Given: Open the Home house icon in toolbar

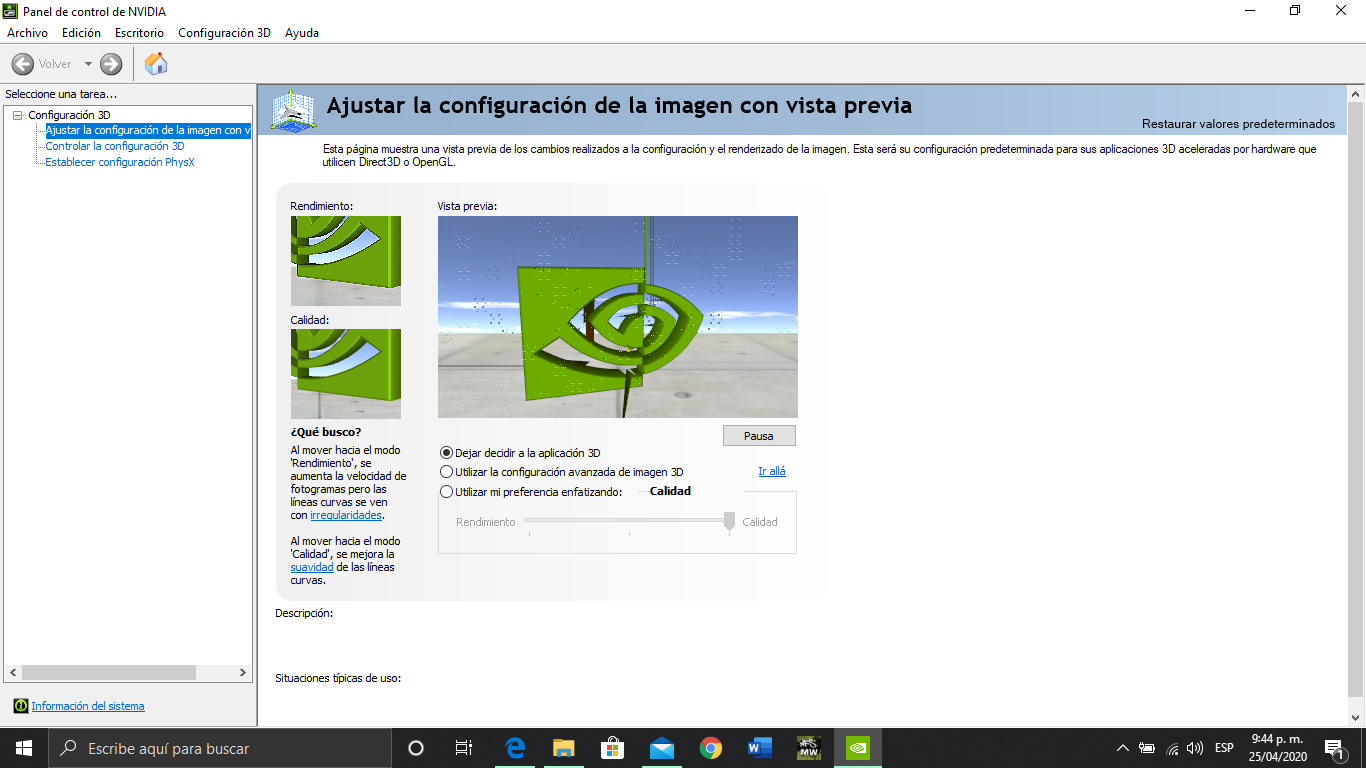Looking at the screenshot, I should (x=156, y=64).
